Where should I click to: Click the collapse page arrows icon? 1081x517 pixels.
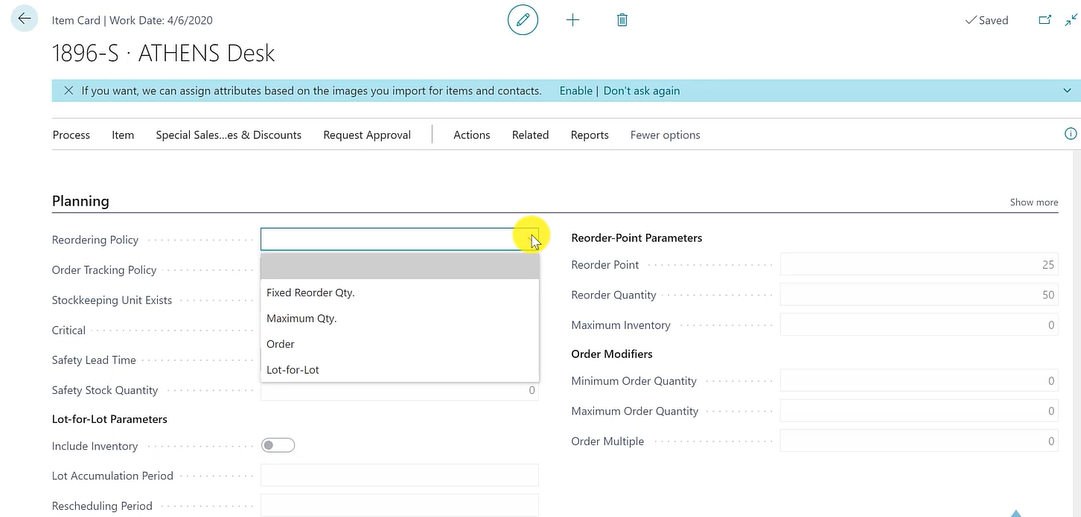1071,20
